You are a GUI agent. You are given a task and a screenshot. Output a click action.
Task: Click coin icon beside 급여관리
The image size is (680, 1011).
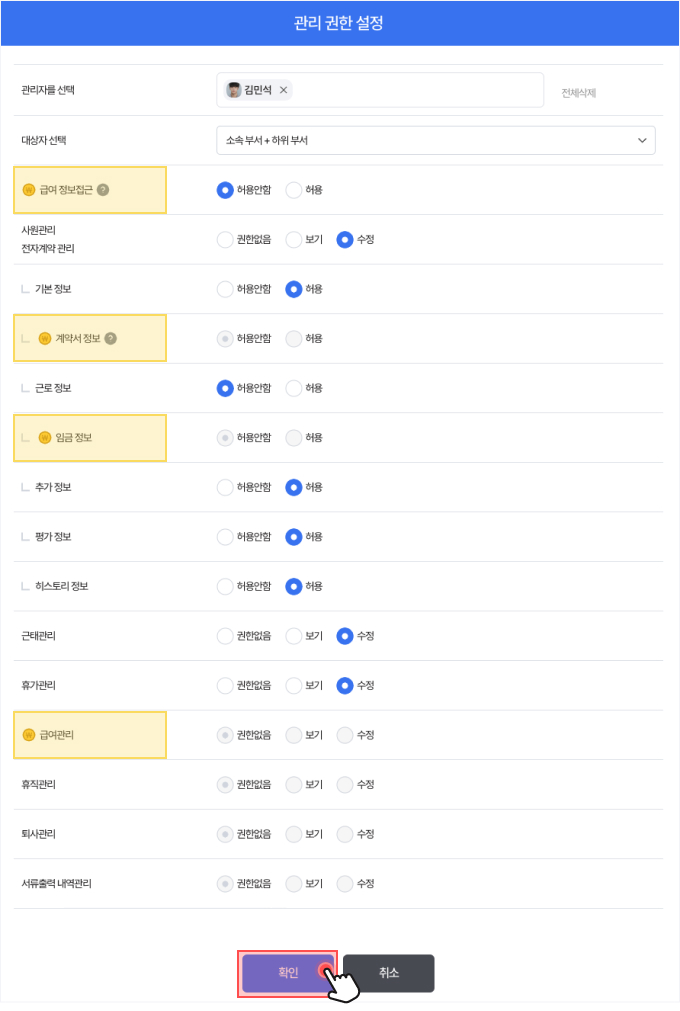28,735
